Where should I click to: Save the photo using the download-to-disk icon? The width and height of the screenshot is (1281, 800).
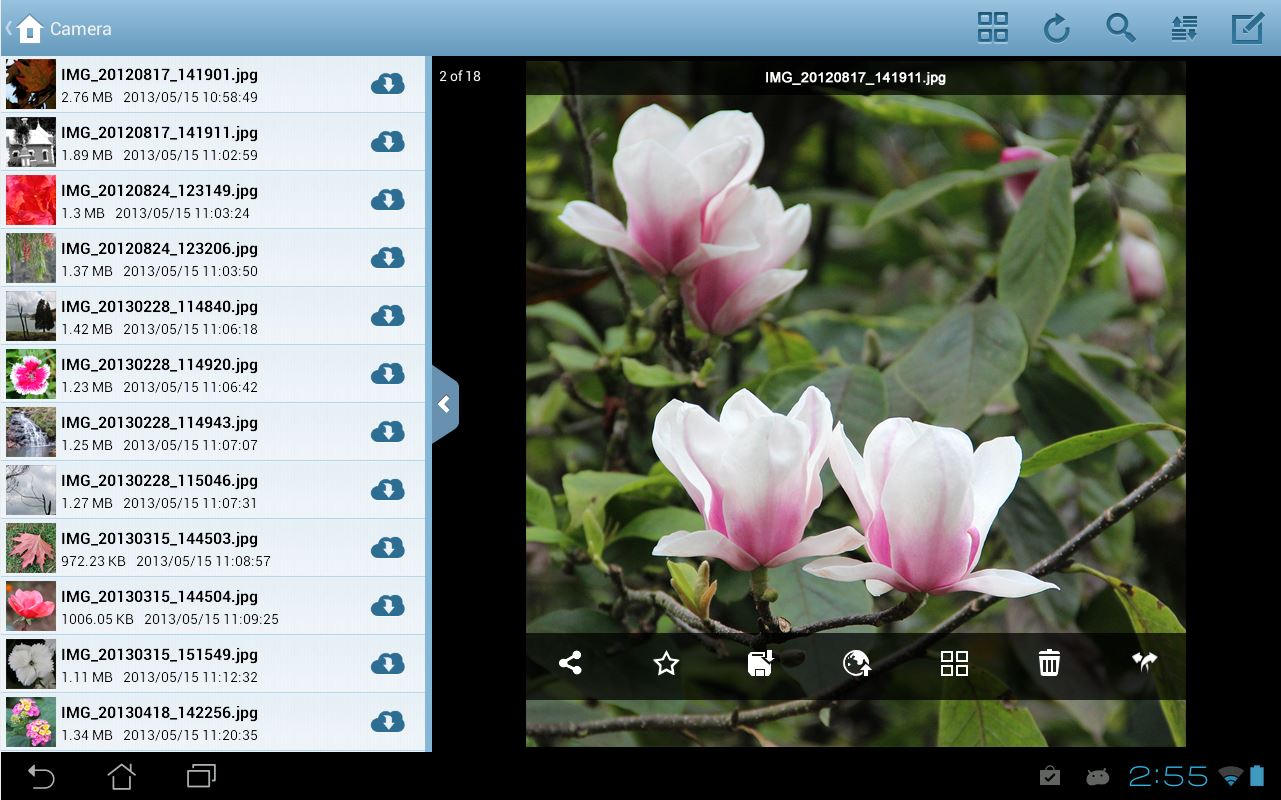tap(761, 663)
